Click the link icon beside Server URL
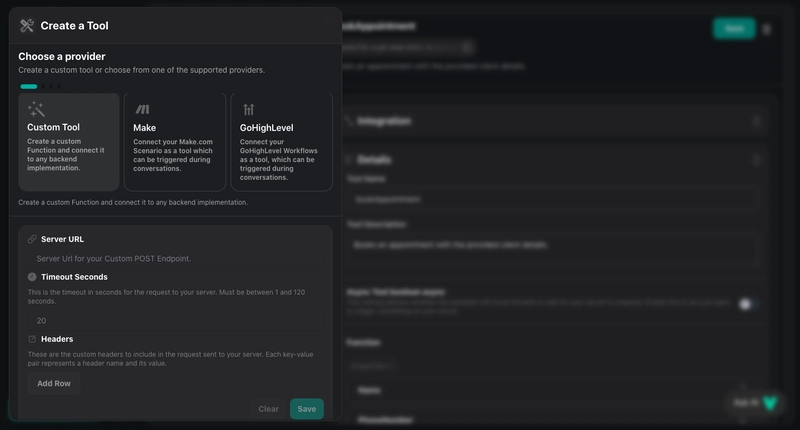Viewport: 800px width, 430px height. point(32,239)
